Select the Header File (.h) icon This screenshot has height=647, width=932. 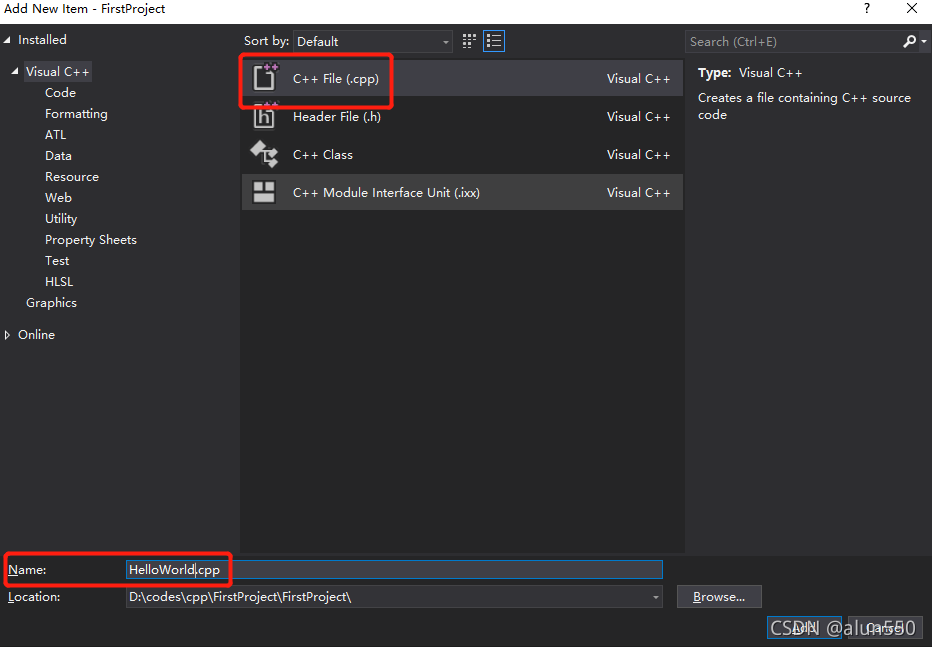[265, 116]
